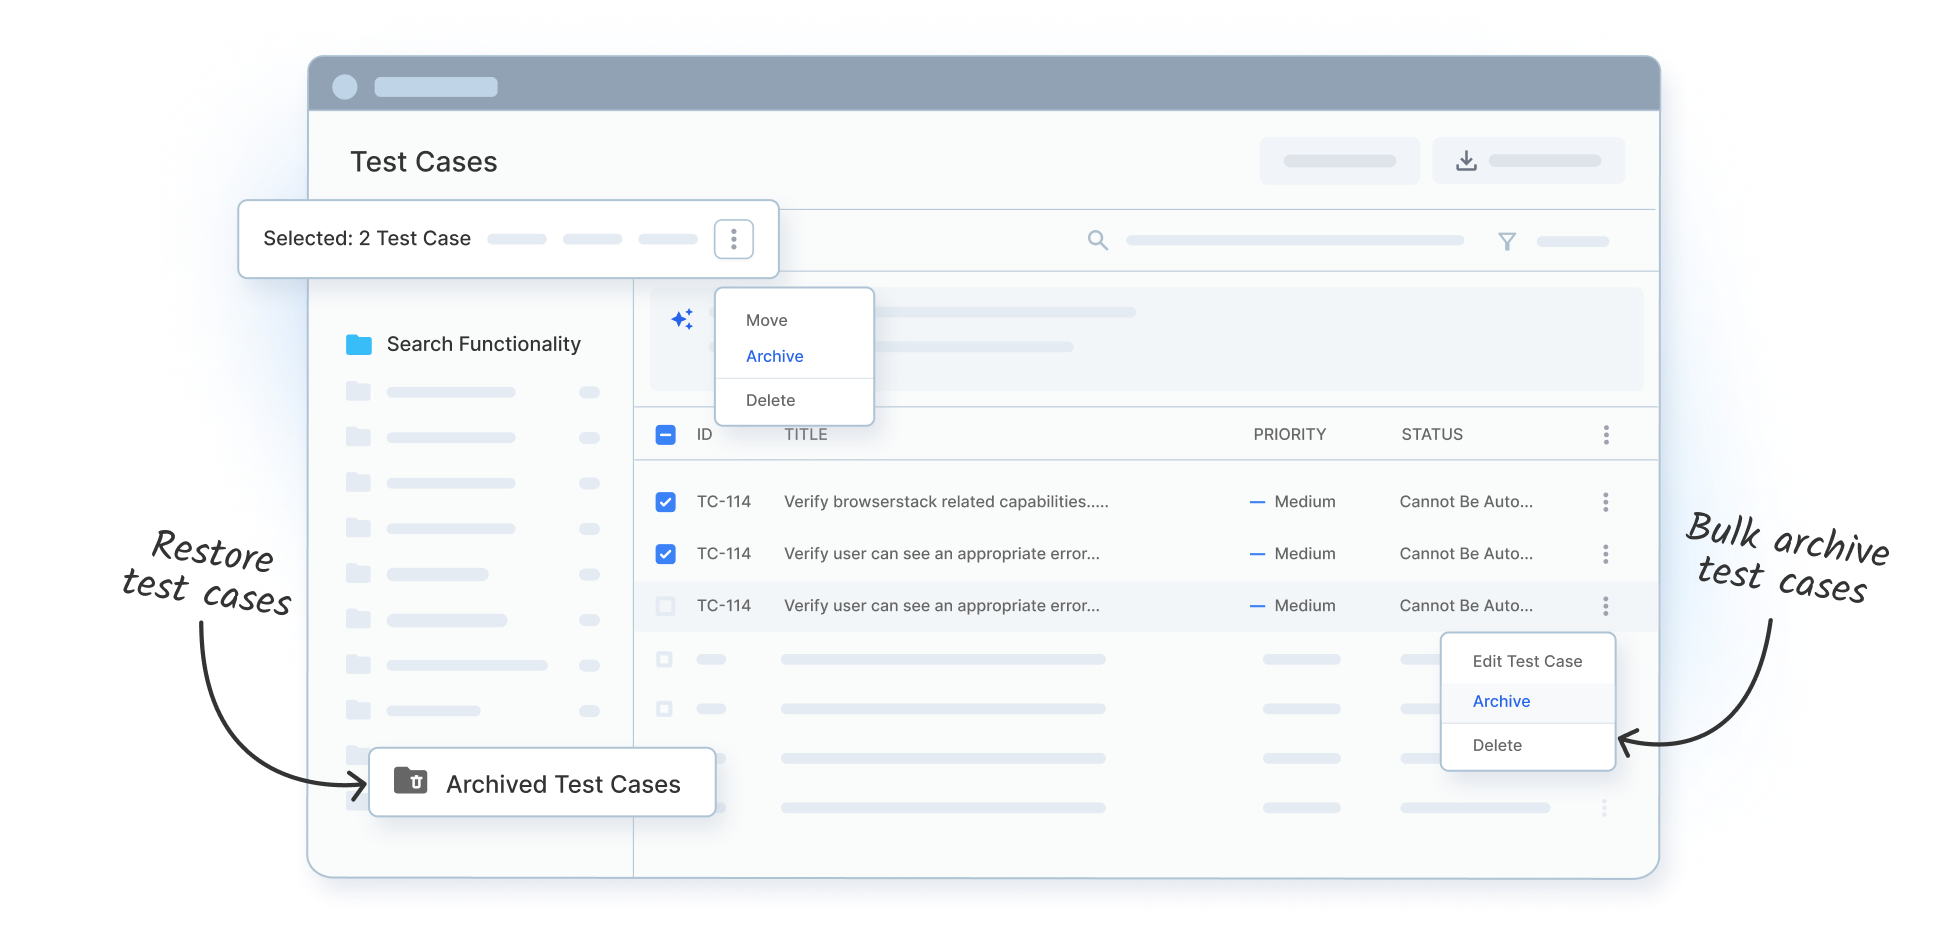Click the Archive link in the bulk actions menu

pyautogui.click(x=774, y=356)
